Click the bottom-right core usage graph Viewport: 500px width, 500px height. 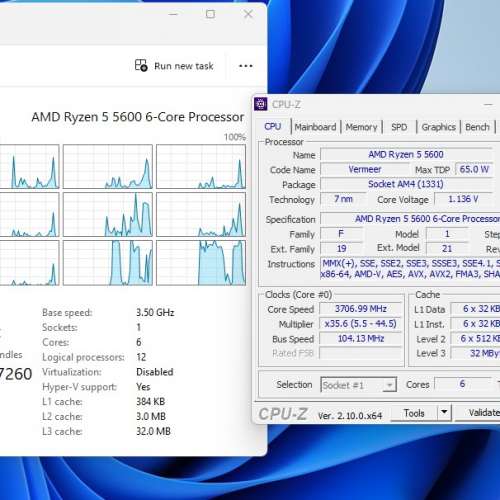(201, 263)
